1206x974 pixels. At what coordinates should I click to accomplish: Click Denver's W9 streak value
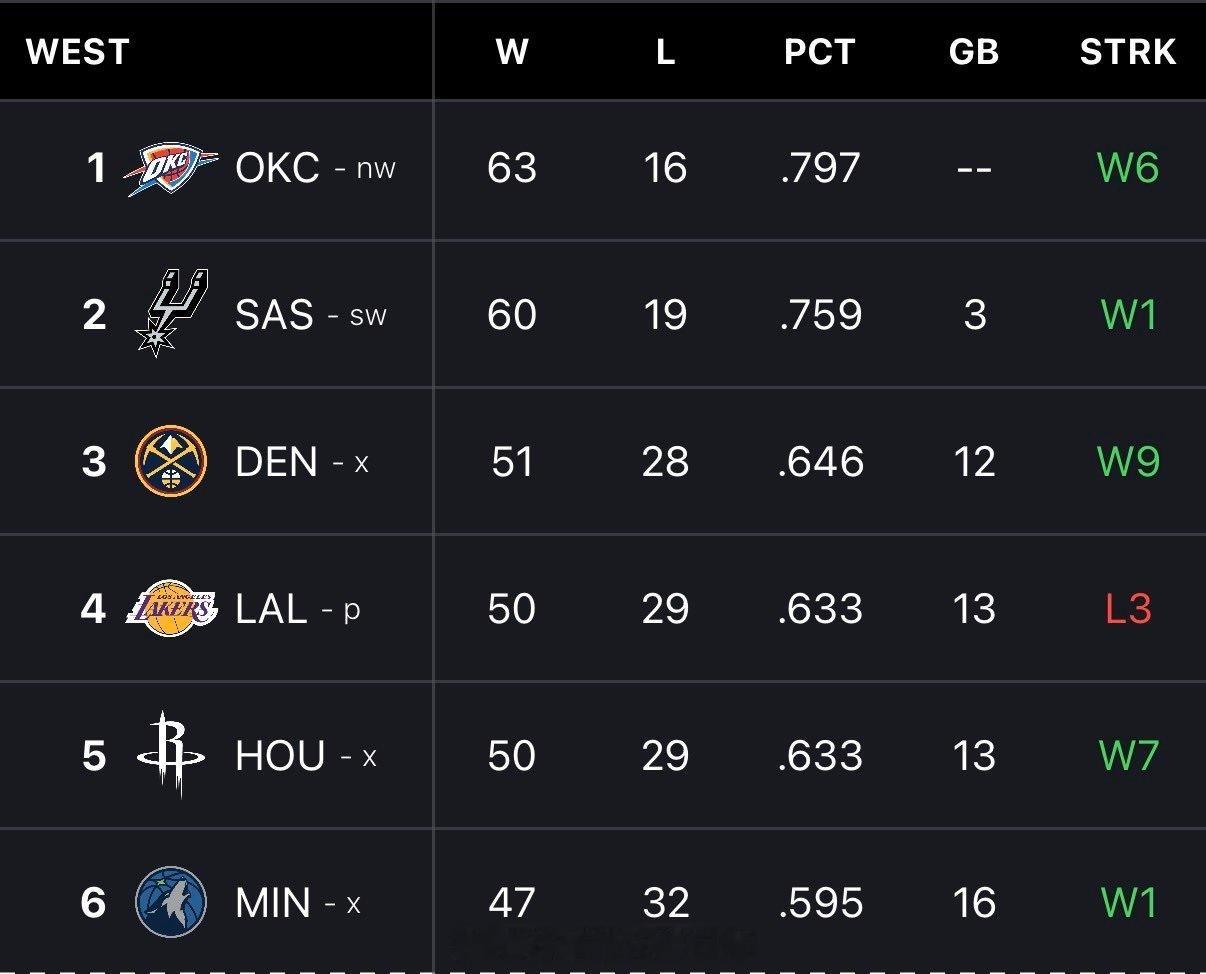(x=1128, y=461)
